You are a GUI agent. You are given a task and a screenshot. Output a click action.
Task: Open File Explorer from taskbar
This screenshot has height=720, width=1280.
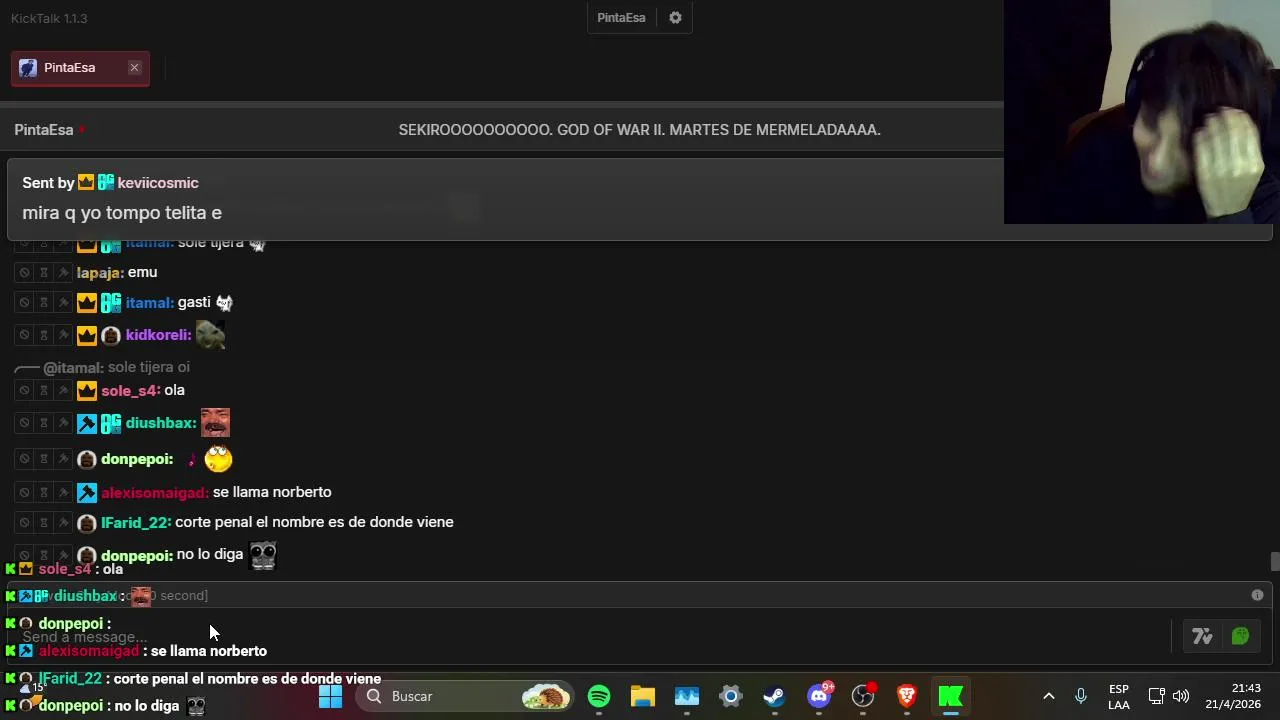click(x=643, y=696)
